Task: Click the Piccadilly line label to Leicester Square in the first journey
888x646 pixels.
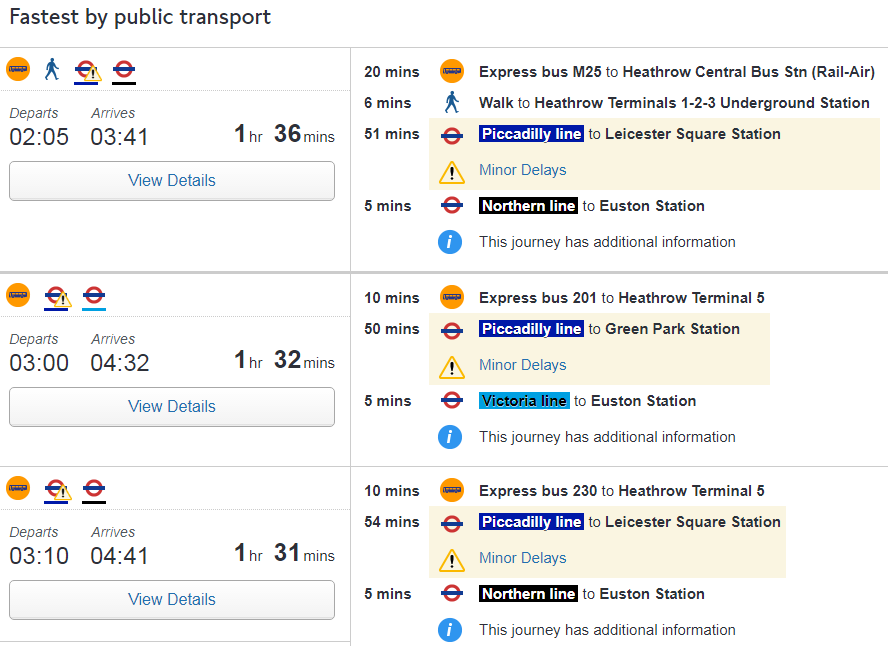Action: pyautogui.click(x=531, y=134)
